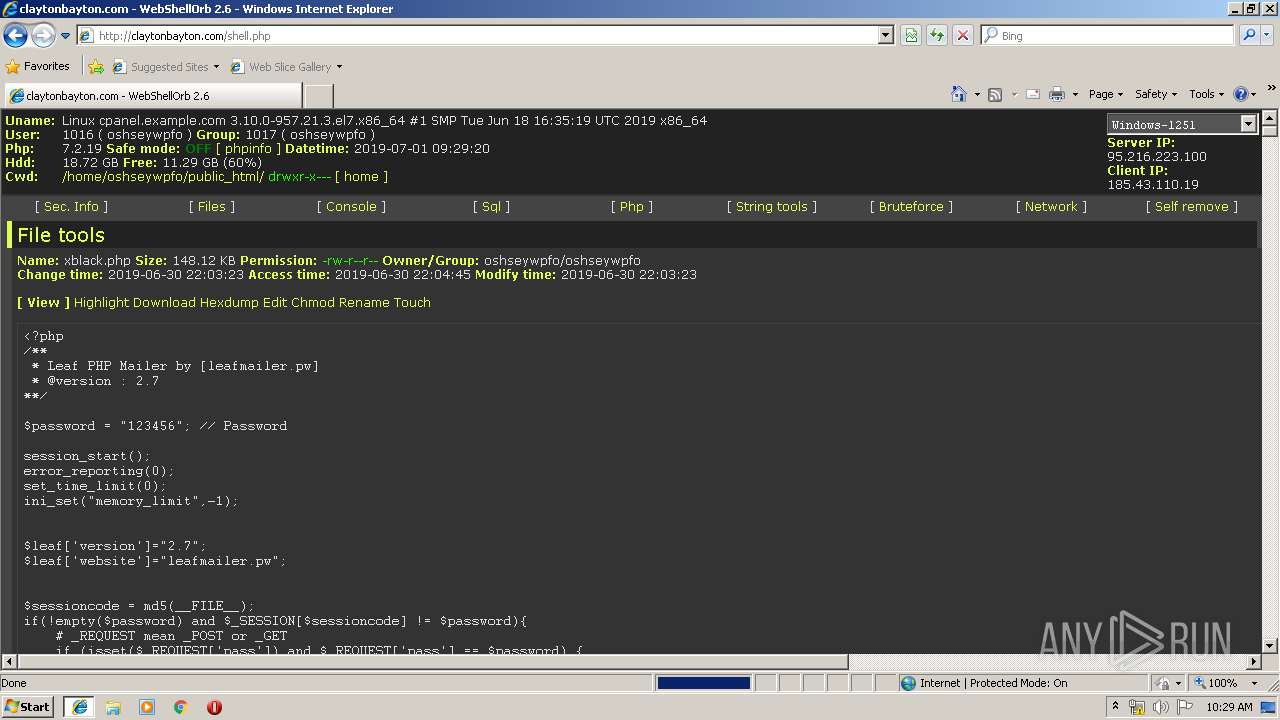Screen dimensions: 1280x720
Task: Click the Rename file link
Action: click(364, 302)
